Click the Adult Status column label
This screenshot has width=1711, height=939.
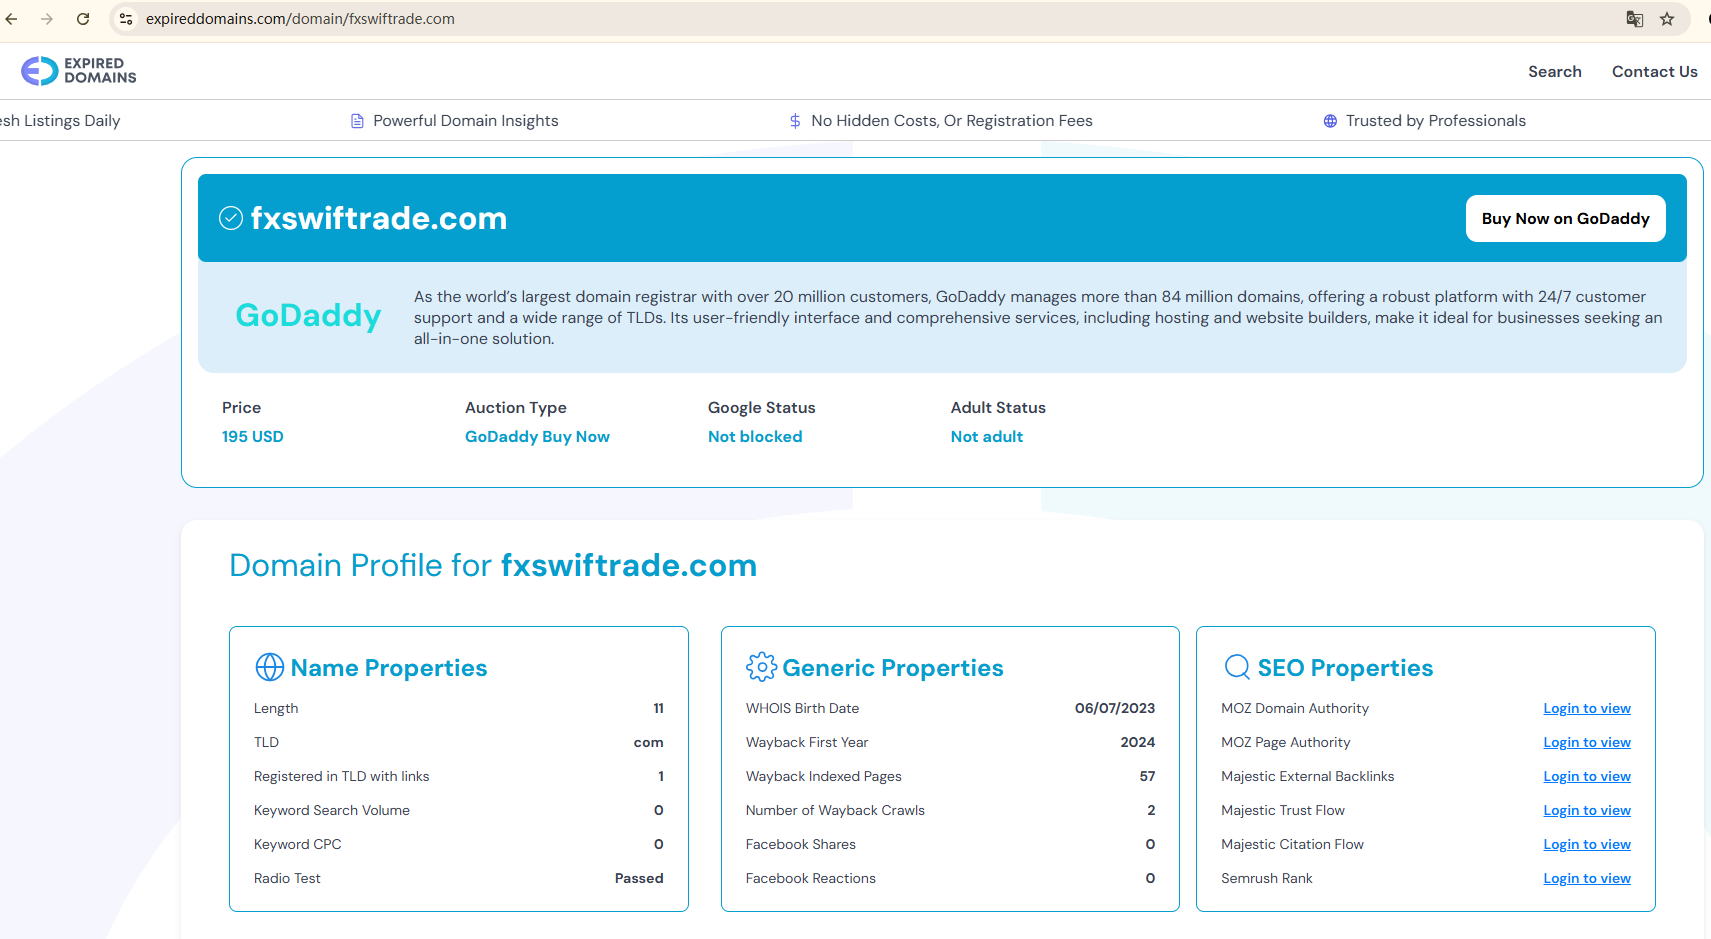tap(998, 408)
